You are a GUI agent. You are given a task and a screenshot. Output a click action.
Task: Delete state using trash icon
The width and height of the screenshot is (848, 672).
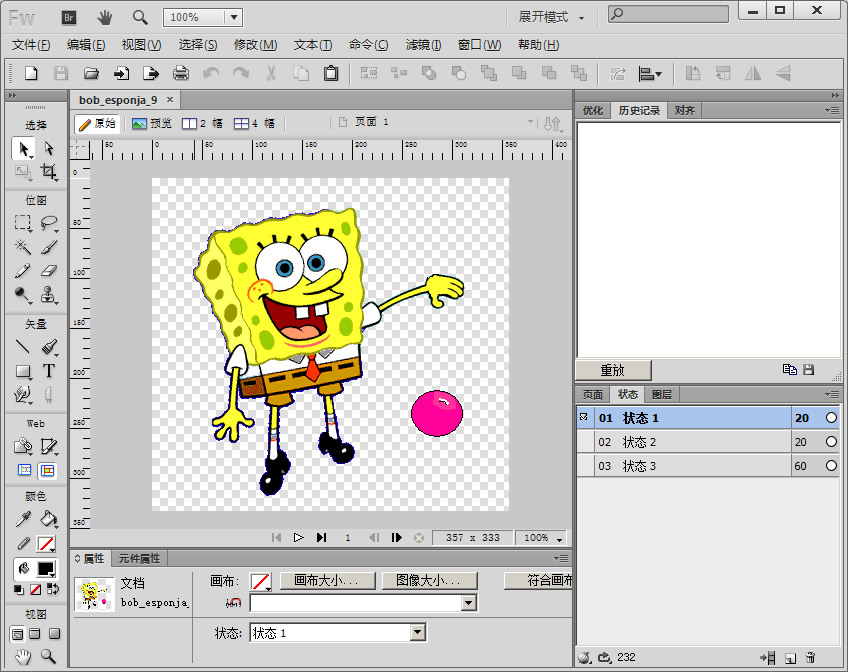810,657
